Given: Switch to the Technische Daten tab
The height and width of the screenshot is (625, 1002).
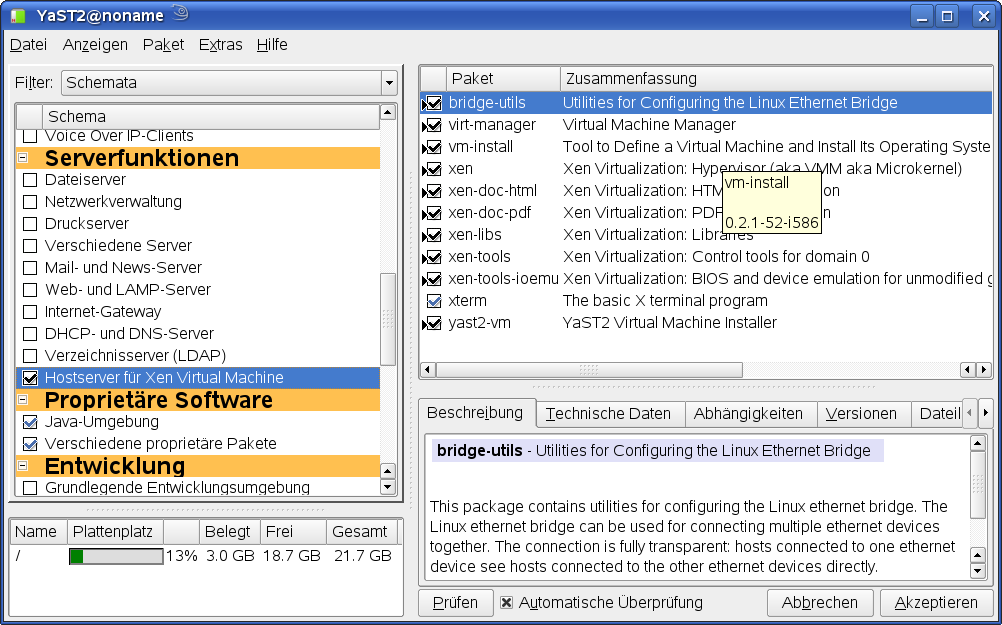Looking at the screenshot, I should (610, 413).
